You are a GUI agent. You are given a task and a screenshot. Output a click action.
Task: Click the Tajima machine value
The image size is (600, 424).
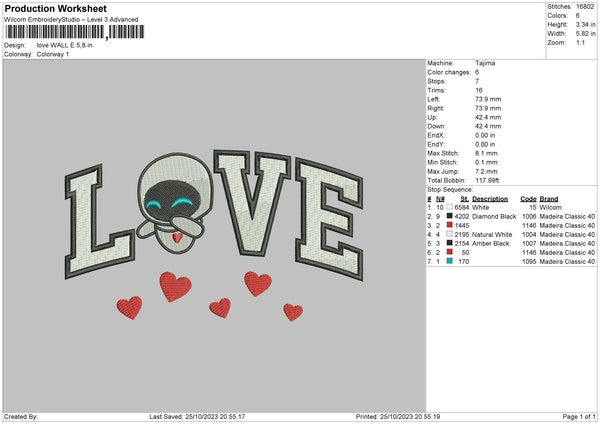[486, 63]
